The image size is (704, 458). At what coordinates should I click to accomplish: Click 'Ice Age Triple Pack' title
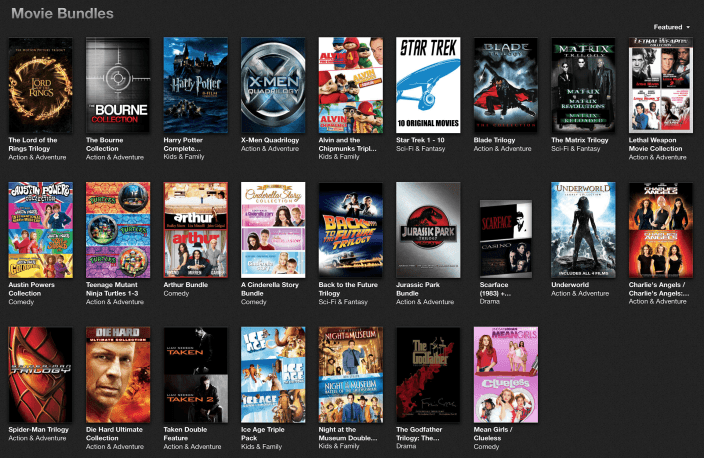[263, 433]
